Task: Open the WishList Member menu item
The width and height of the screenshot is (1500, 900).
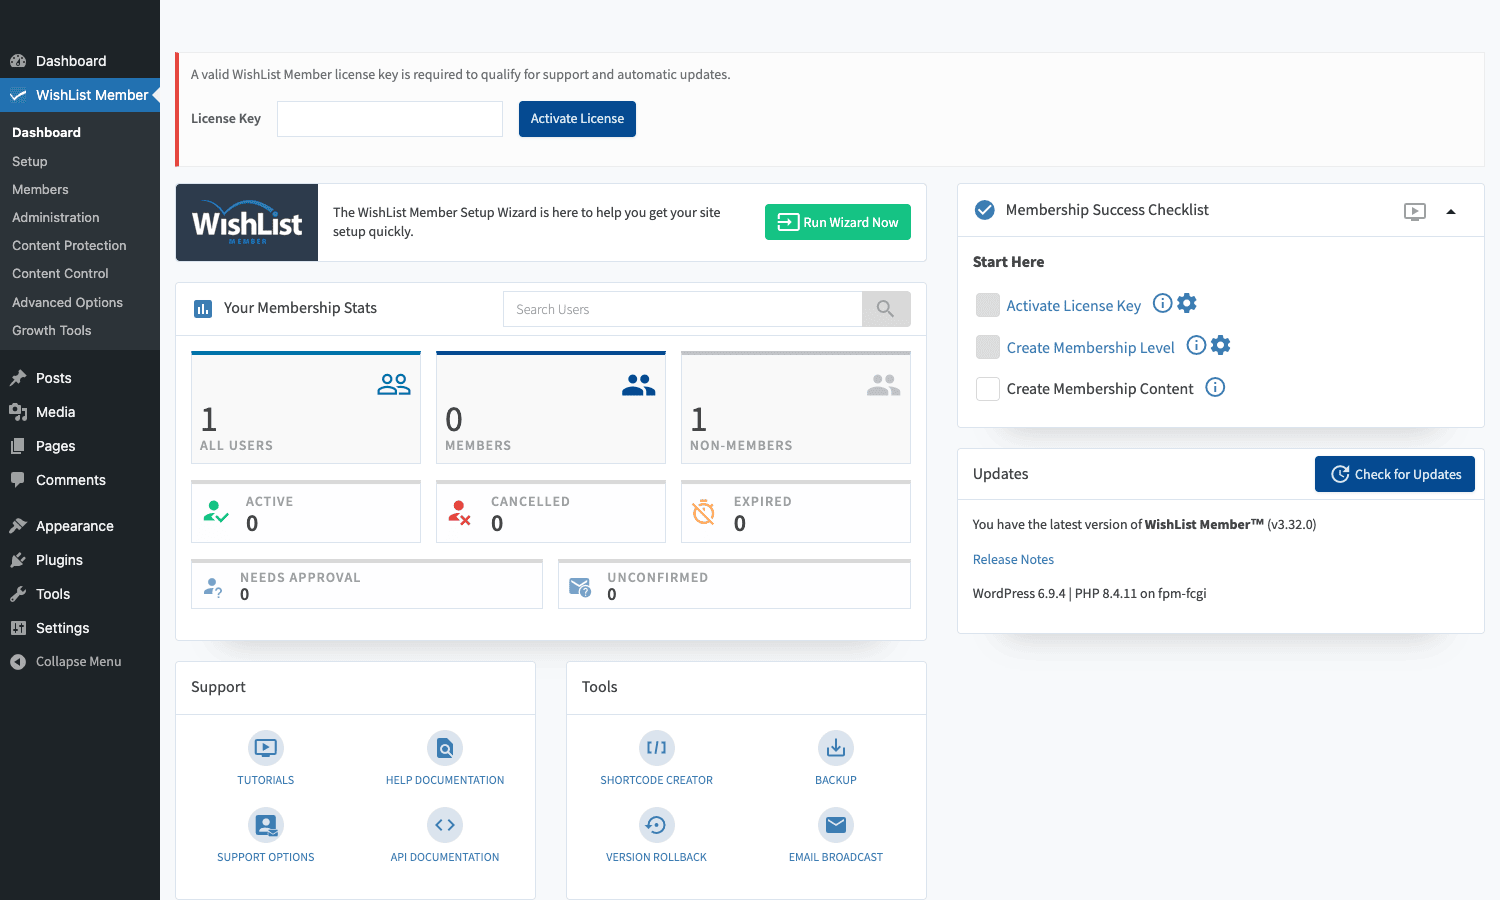Action: click(x=80, y=95)
